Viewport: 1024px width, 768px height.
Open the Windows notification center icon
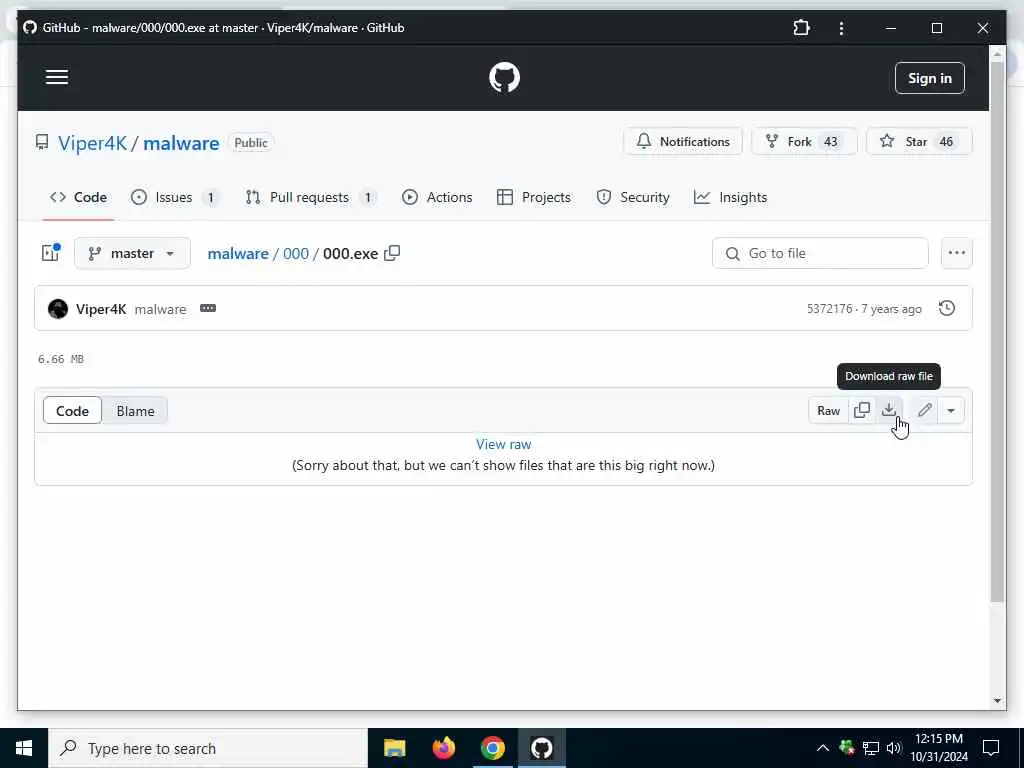[991, 748]
